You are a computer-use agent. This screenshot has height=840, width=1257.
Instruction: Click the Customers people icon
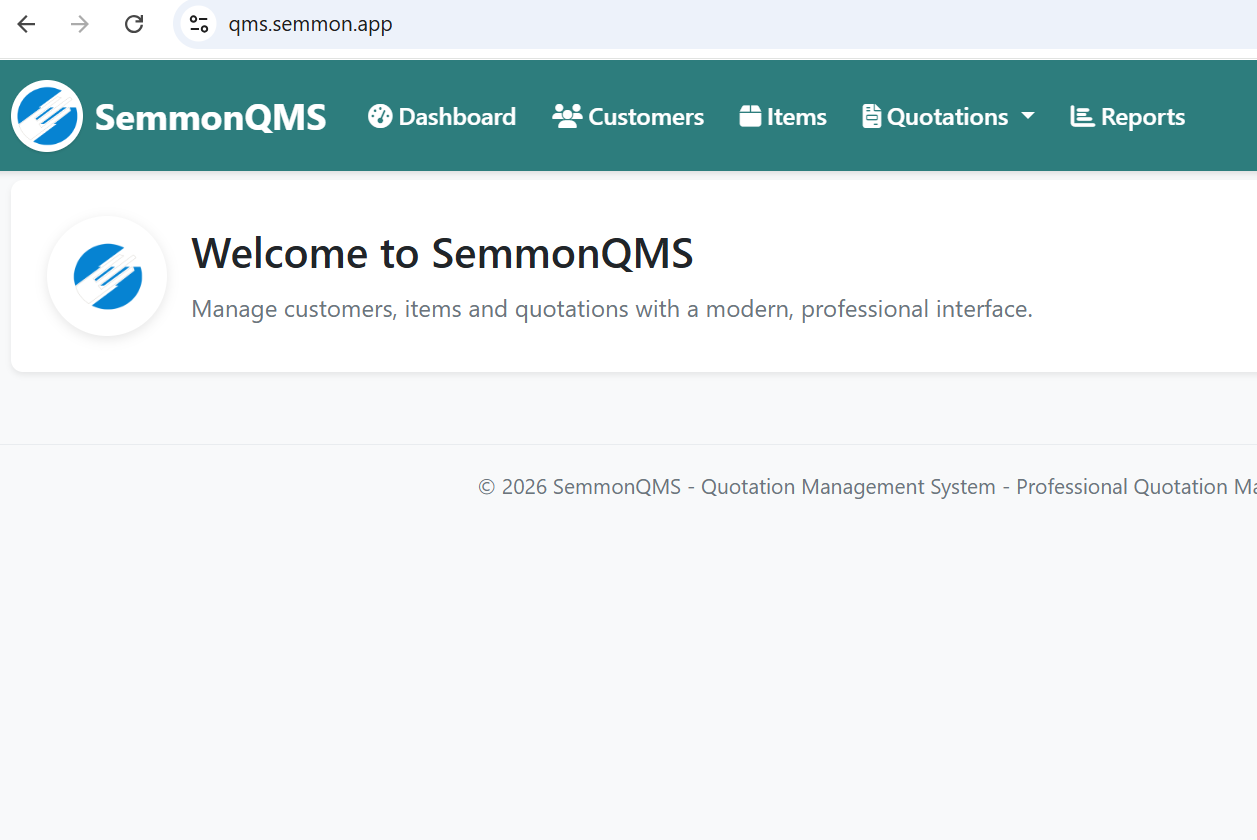click(x=567, y=116)
